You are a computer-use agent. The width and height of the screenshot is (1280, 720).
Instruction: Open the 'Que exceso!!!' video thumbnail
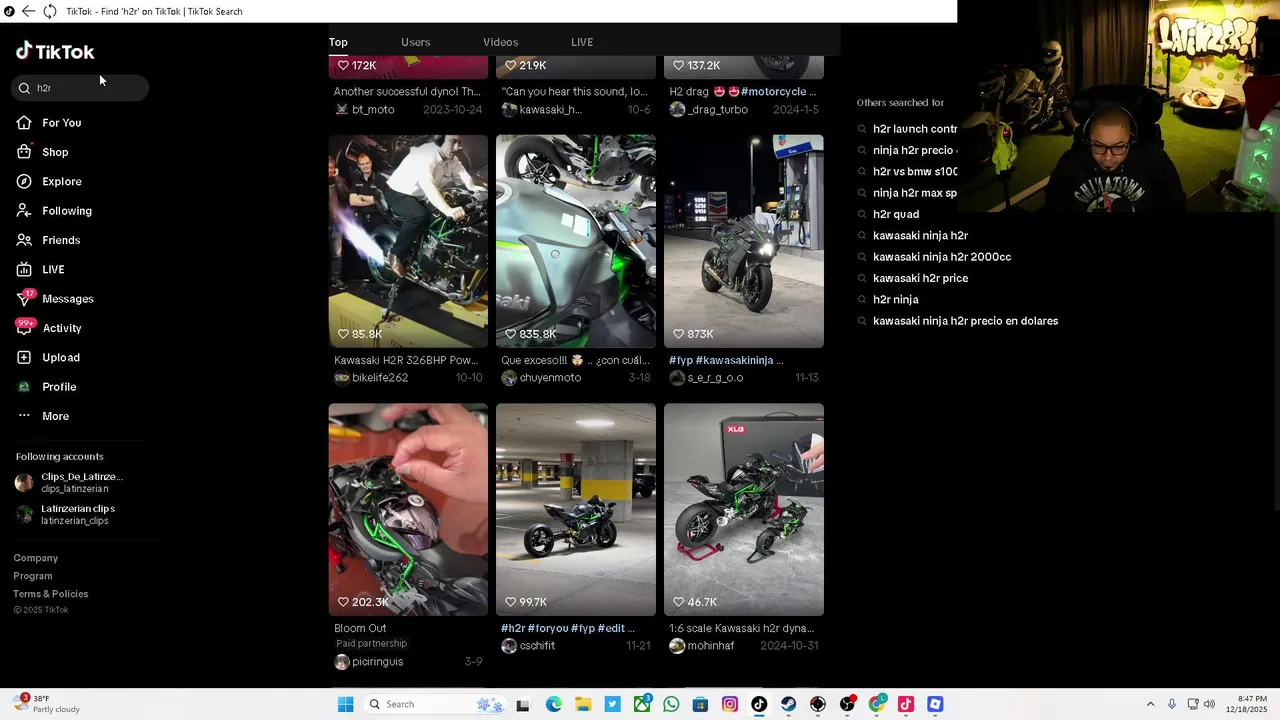[576, 241]
